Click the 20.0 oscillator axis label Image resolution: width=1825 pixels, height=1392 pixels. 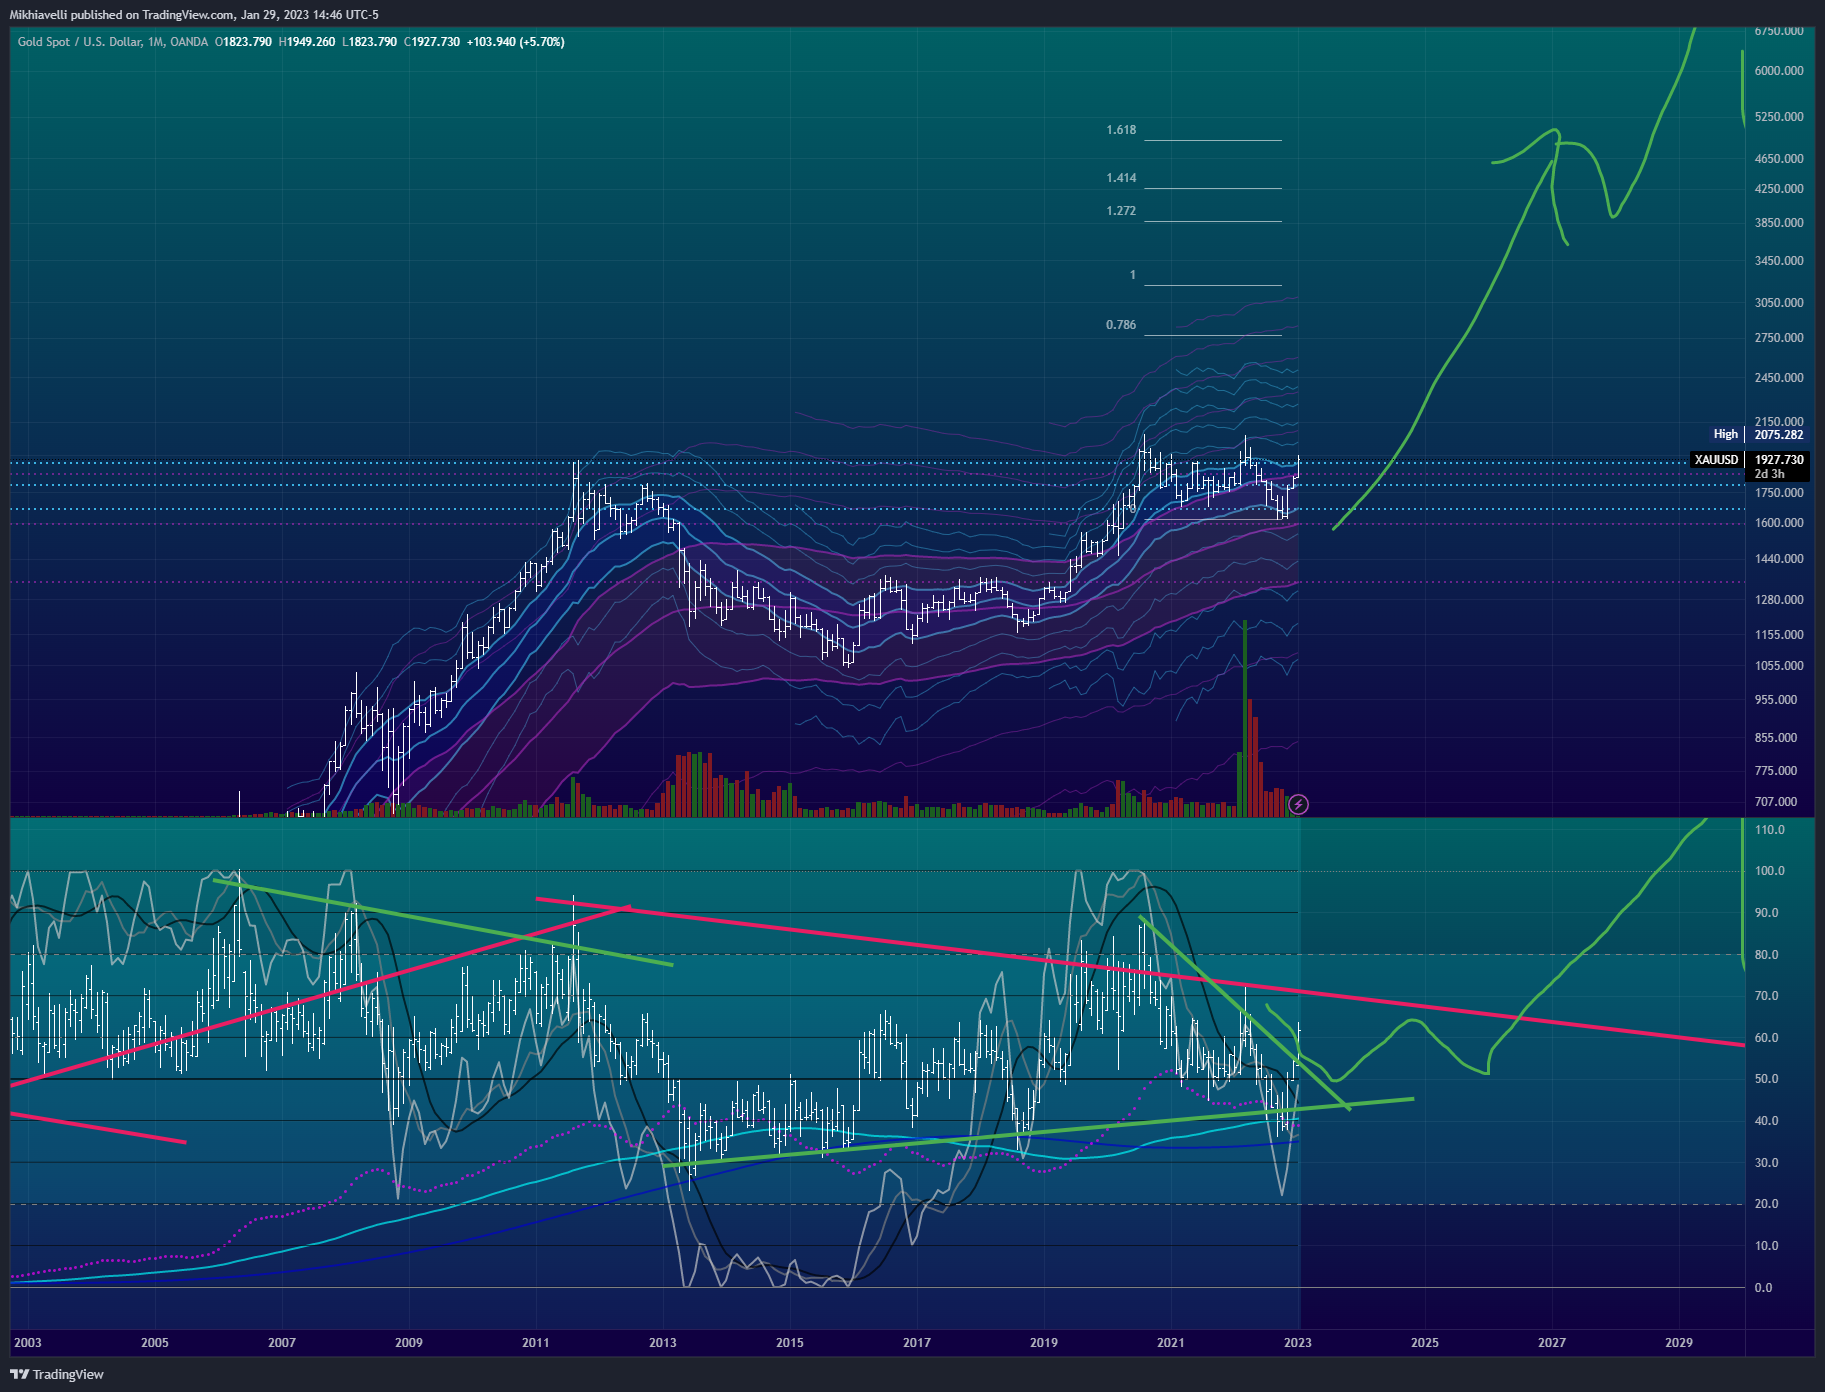[x=1766, y=1204]
